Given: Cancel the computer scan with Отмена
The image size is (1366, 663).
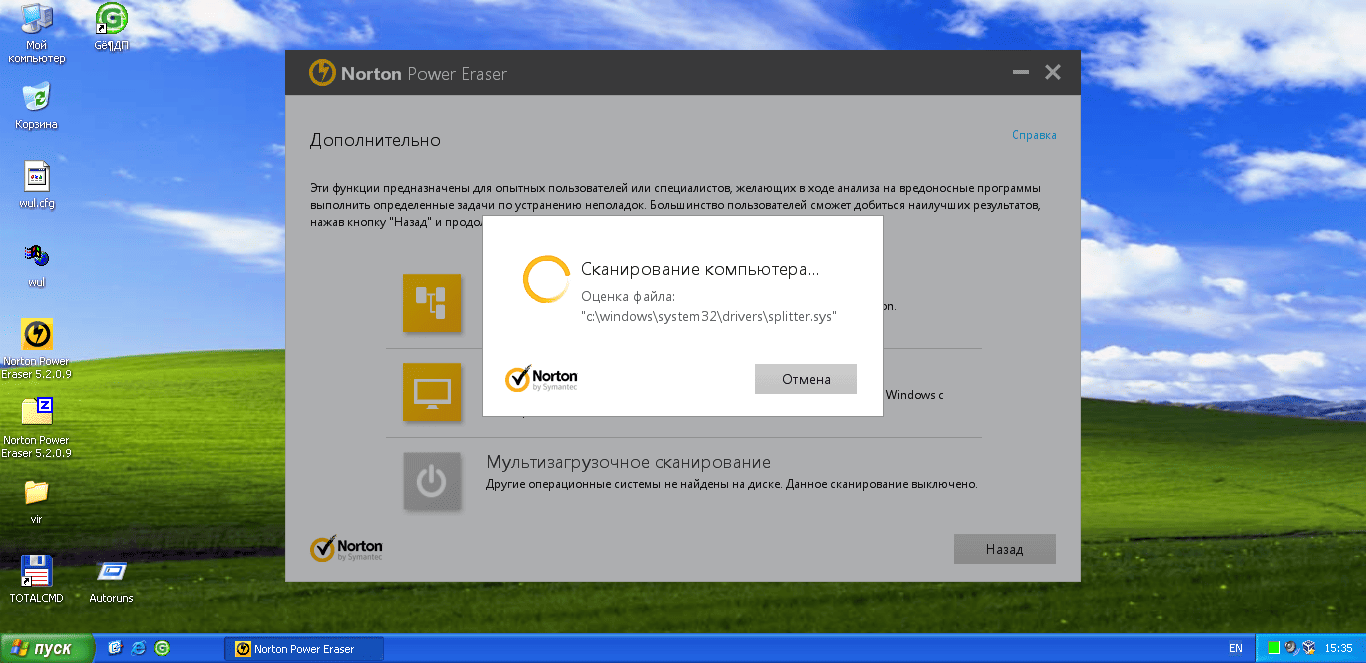Looking at the screenshot, I should pyautogui.click(x=806, y=379).
